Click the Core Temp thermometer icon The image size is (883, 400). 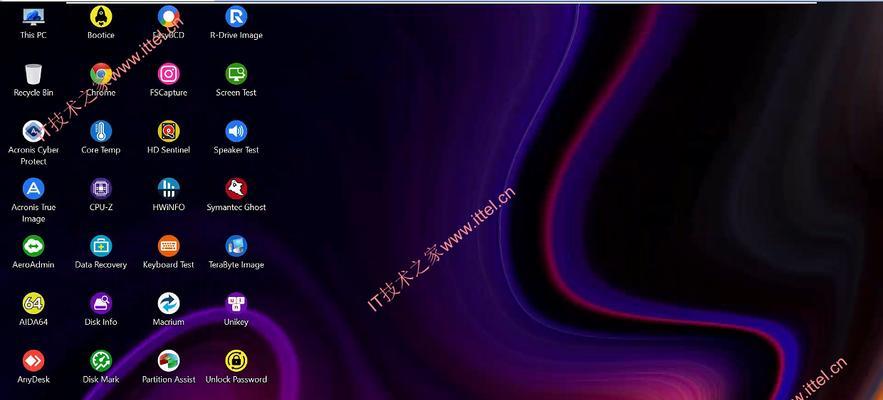click(101, 131)
